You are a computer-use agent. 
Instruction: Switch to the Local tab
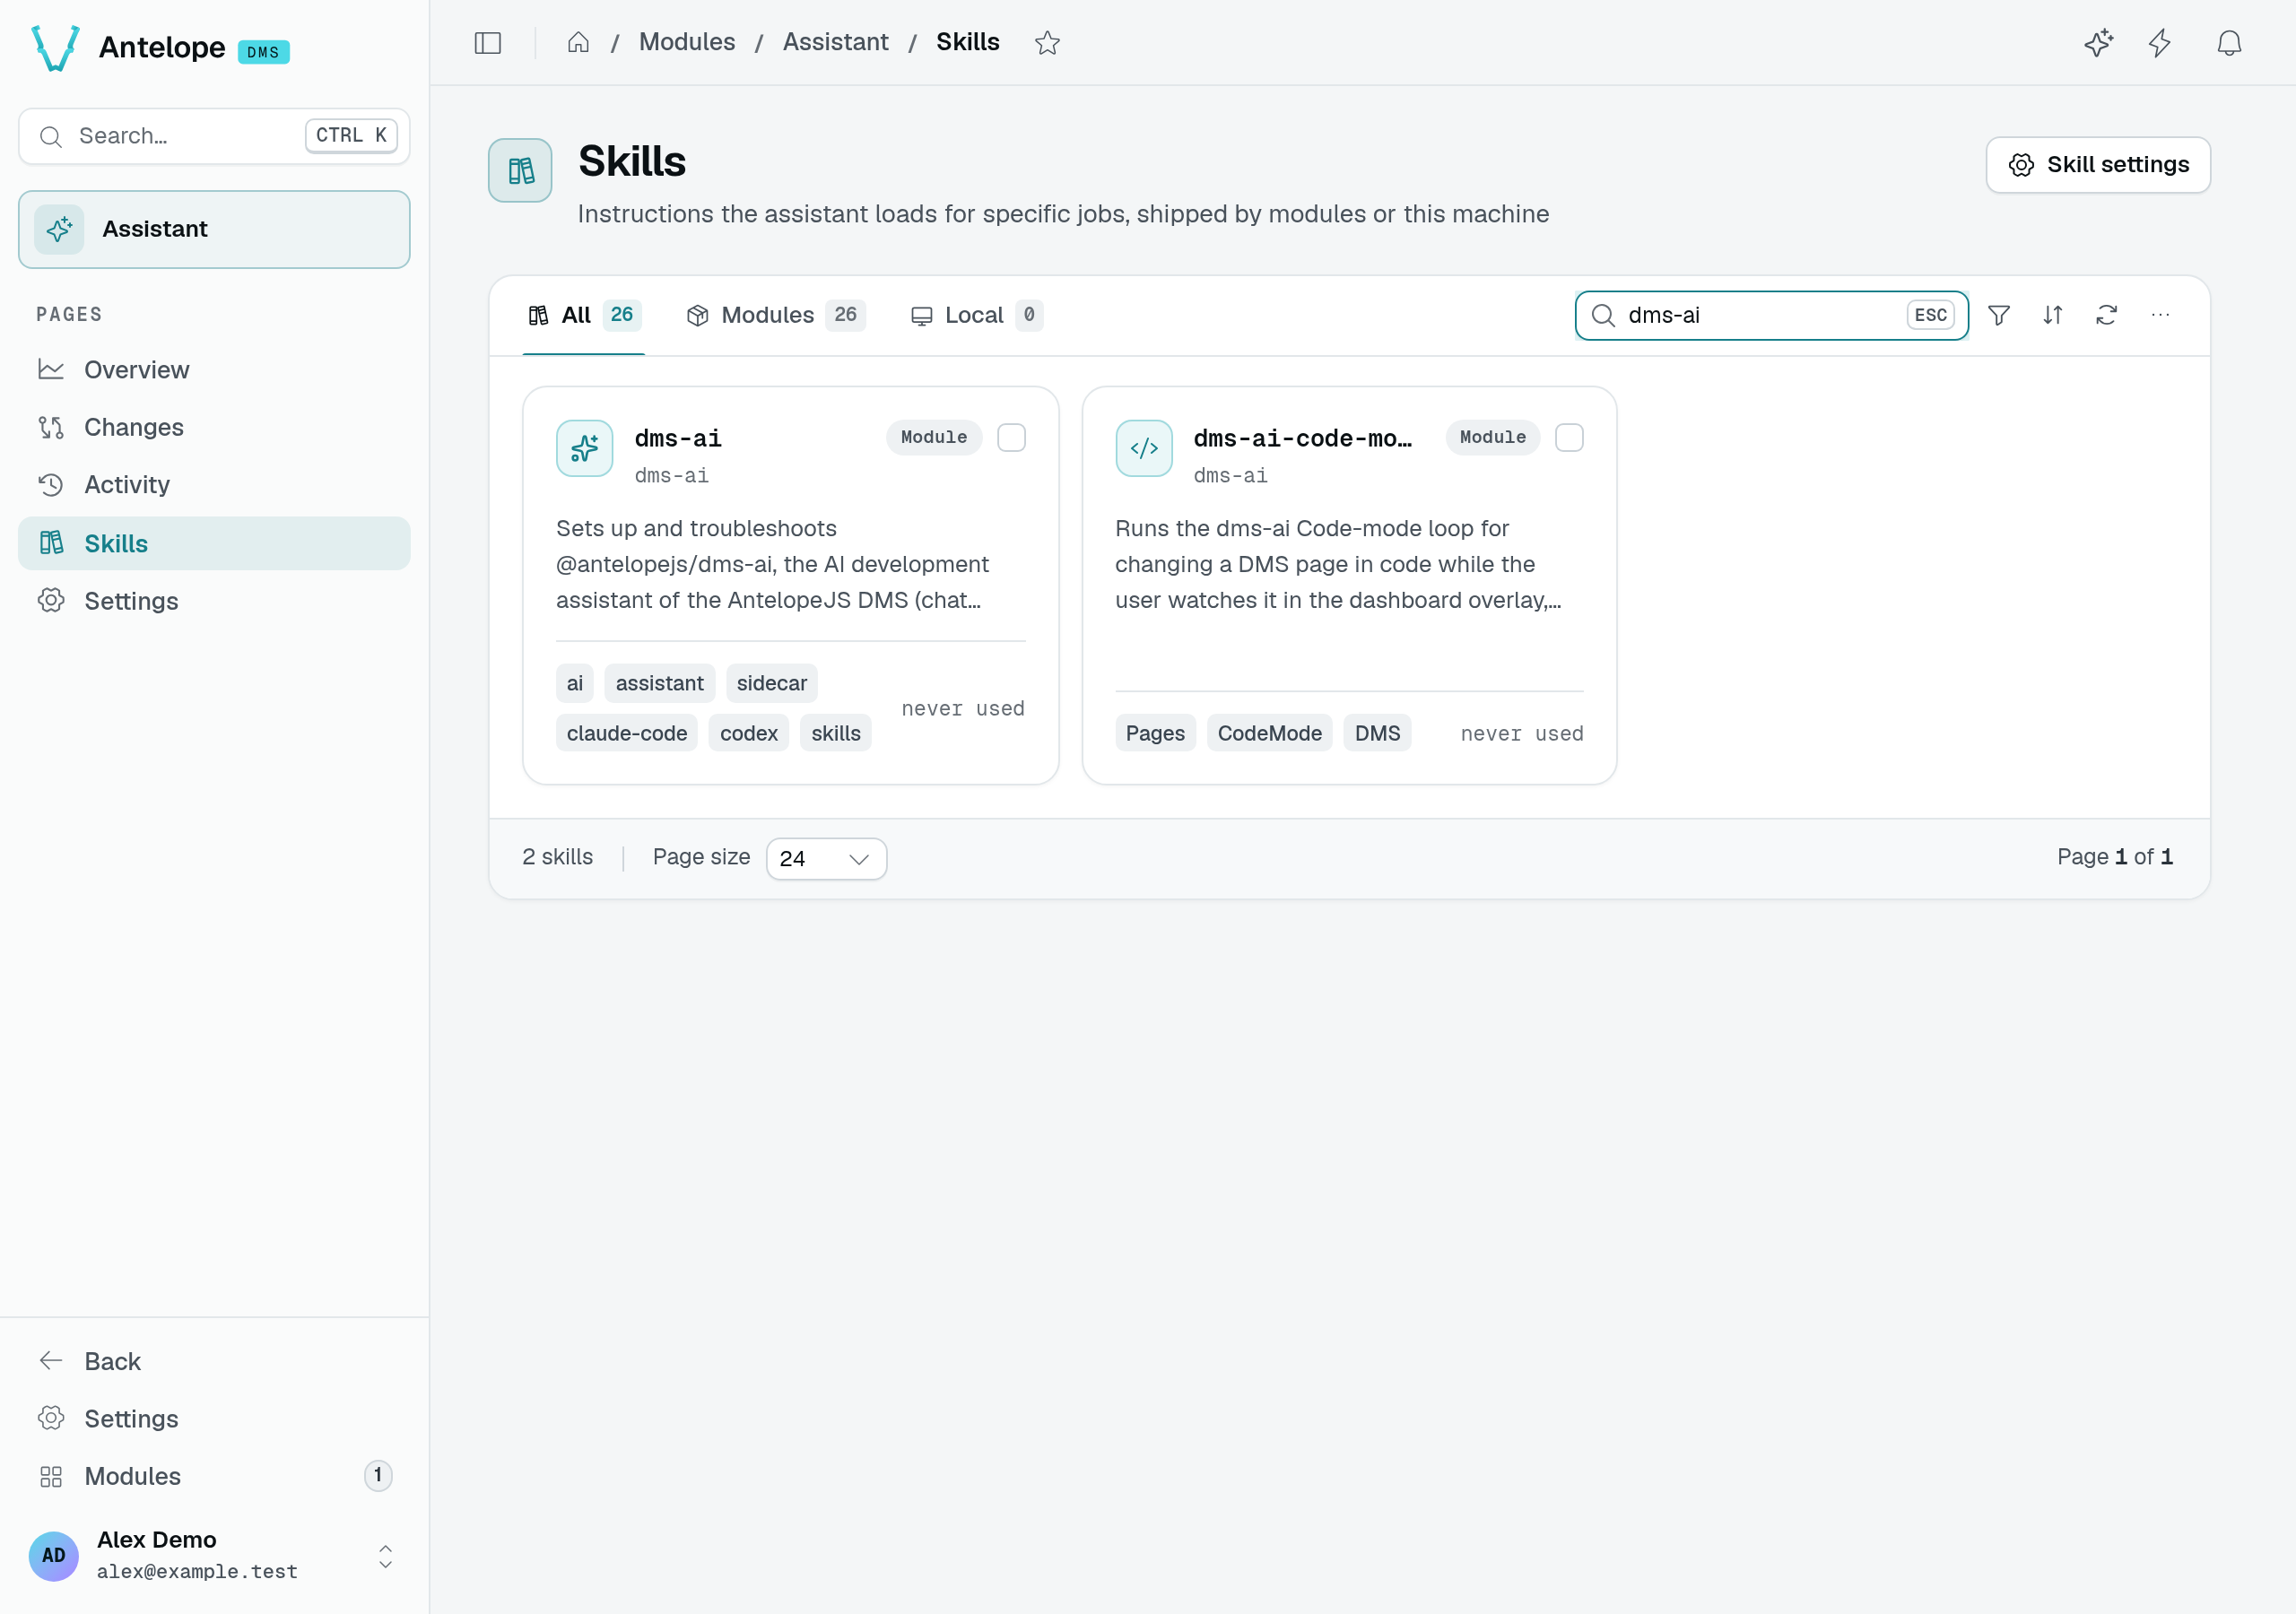click(976, 315)
